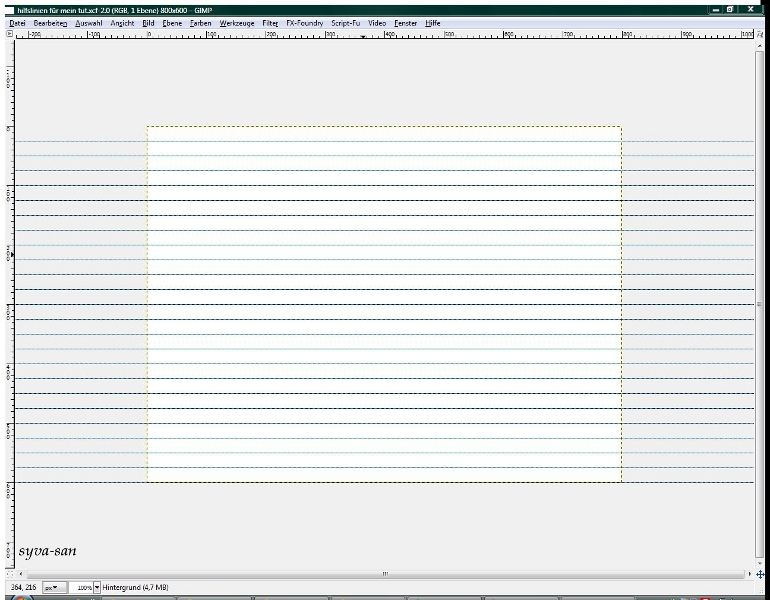
Task: Click horizontal scrollbar left arrow
Action: 21,573
